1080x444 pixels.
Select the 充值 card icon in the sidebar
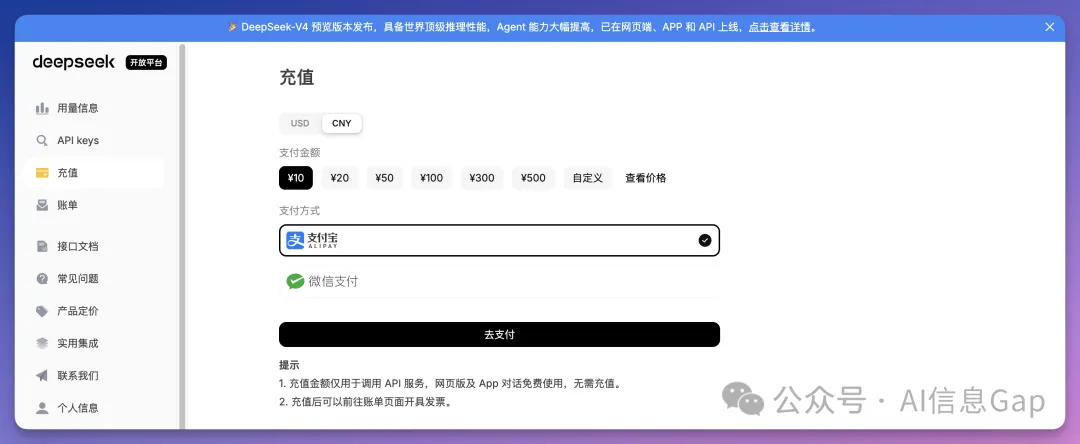42,173
